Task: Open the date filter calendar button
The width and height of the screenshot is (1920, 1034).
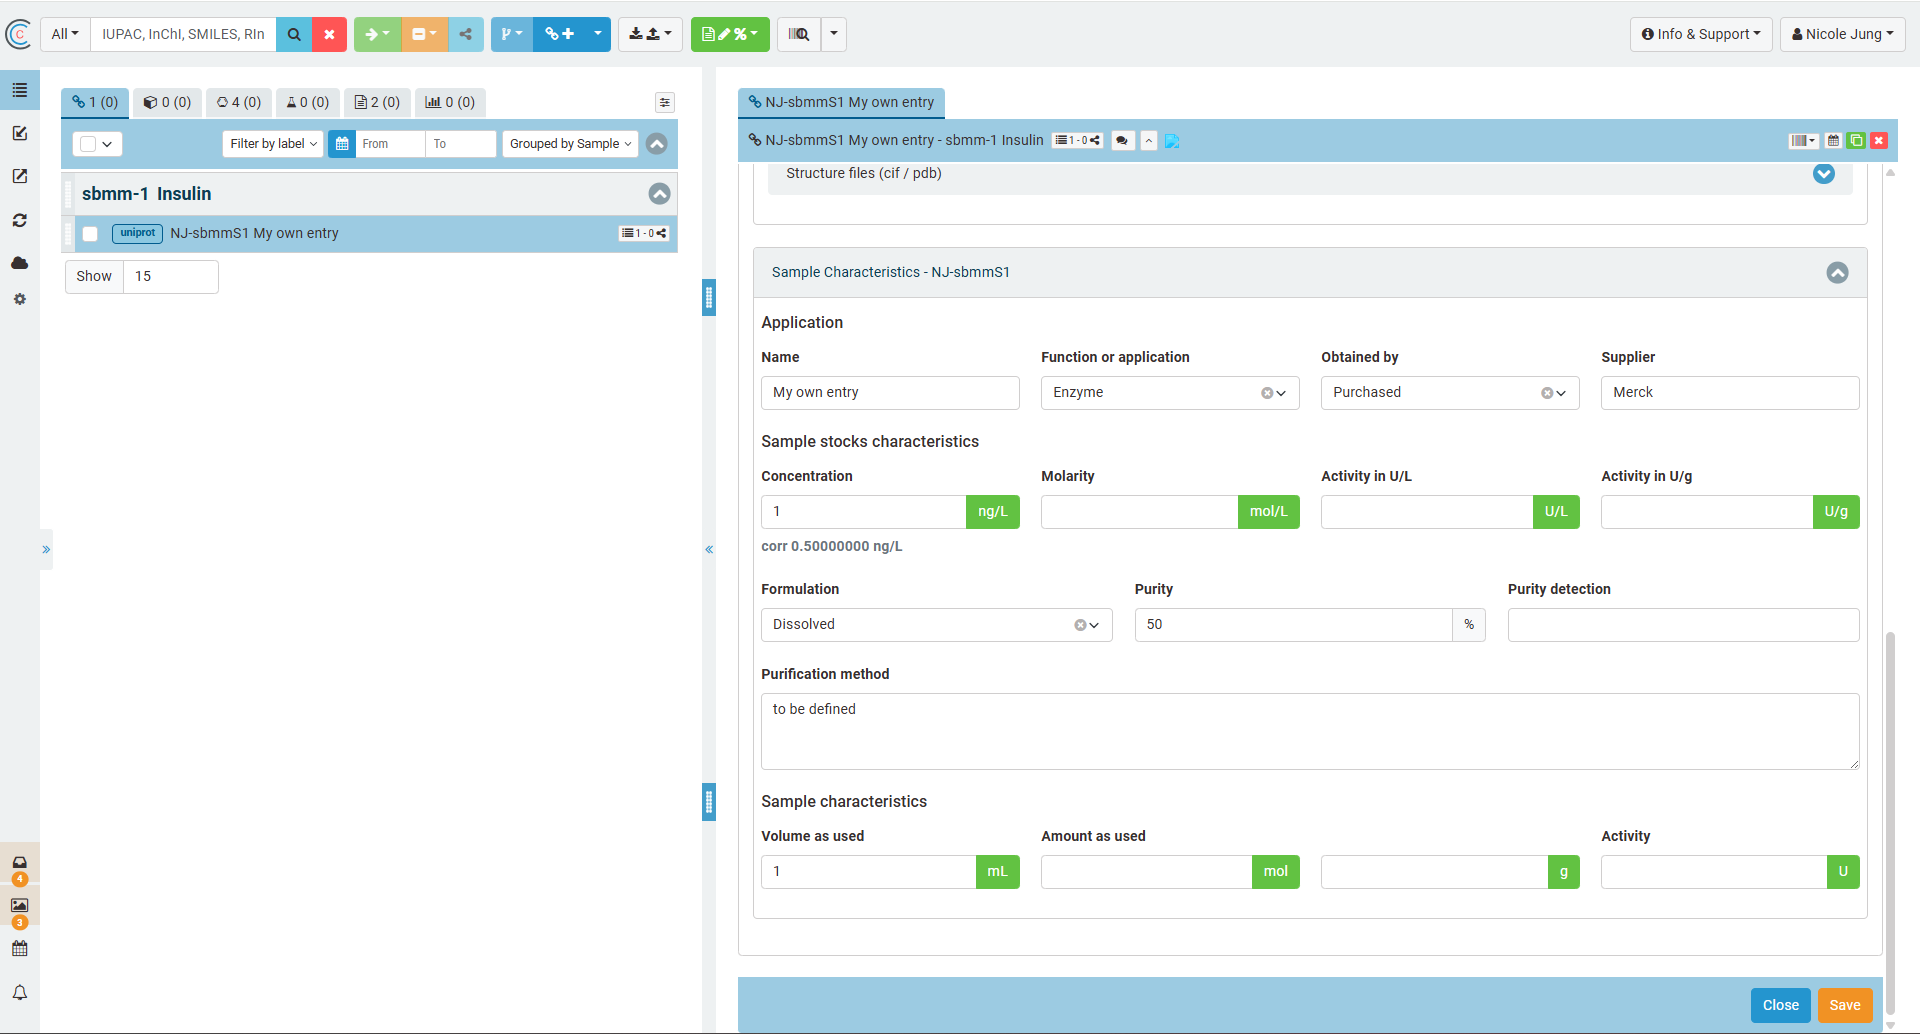Action: (x=342, y=144)
